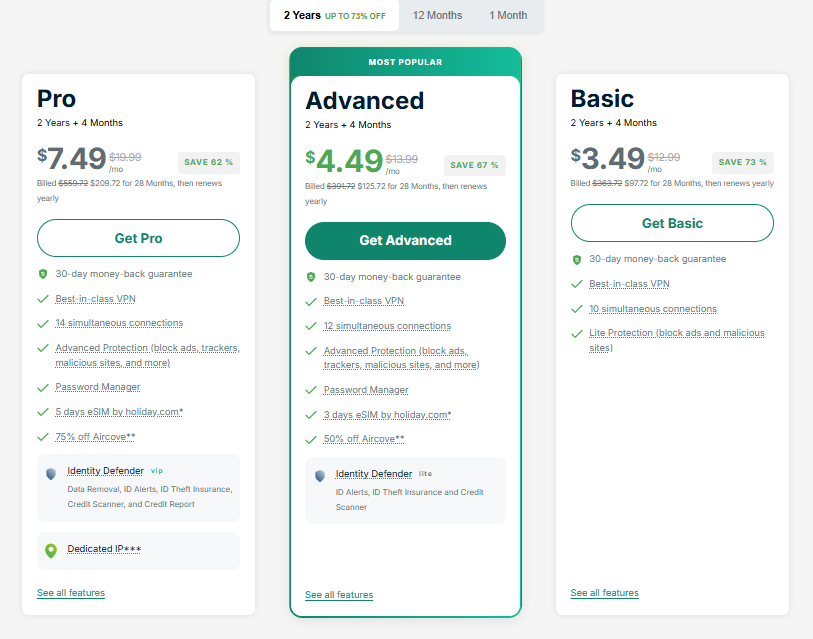Click the 3 days eSIM by holiday.com link
The height and width of the screenshot is (639, 813).
click(x=387, y=415)
